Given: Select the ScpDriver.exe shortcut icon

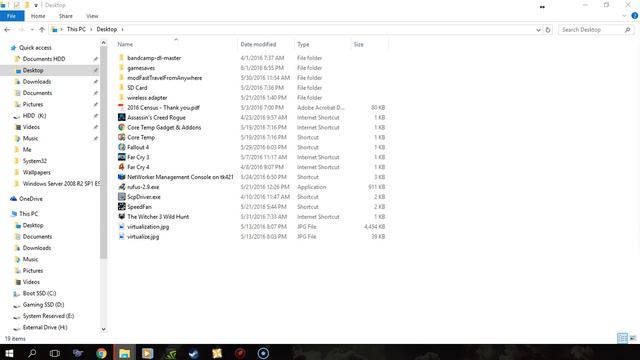Looking at the screenshot, I should pyautogui.click(x=121, y=197).
